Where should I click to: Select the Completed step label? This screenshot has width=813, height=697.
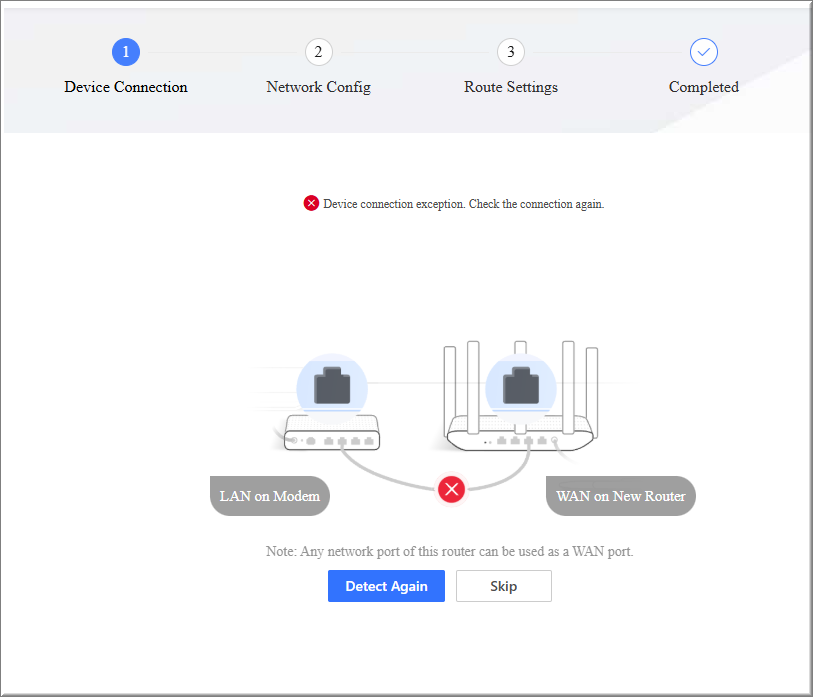[704, 87]
